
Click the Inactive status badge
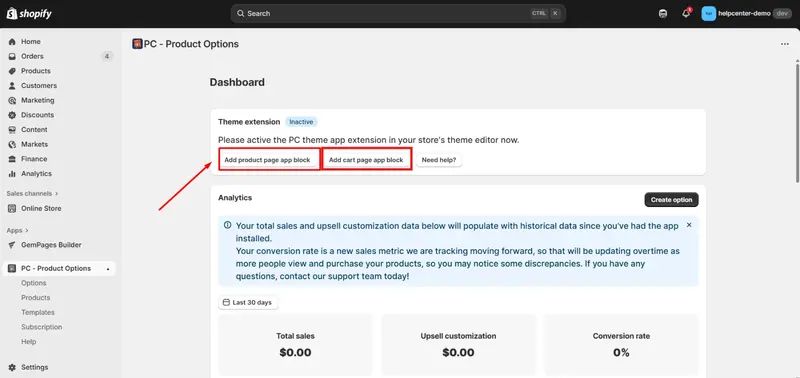(301, 122)
